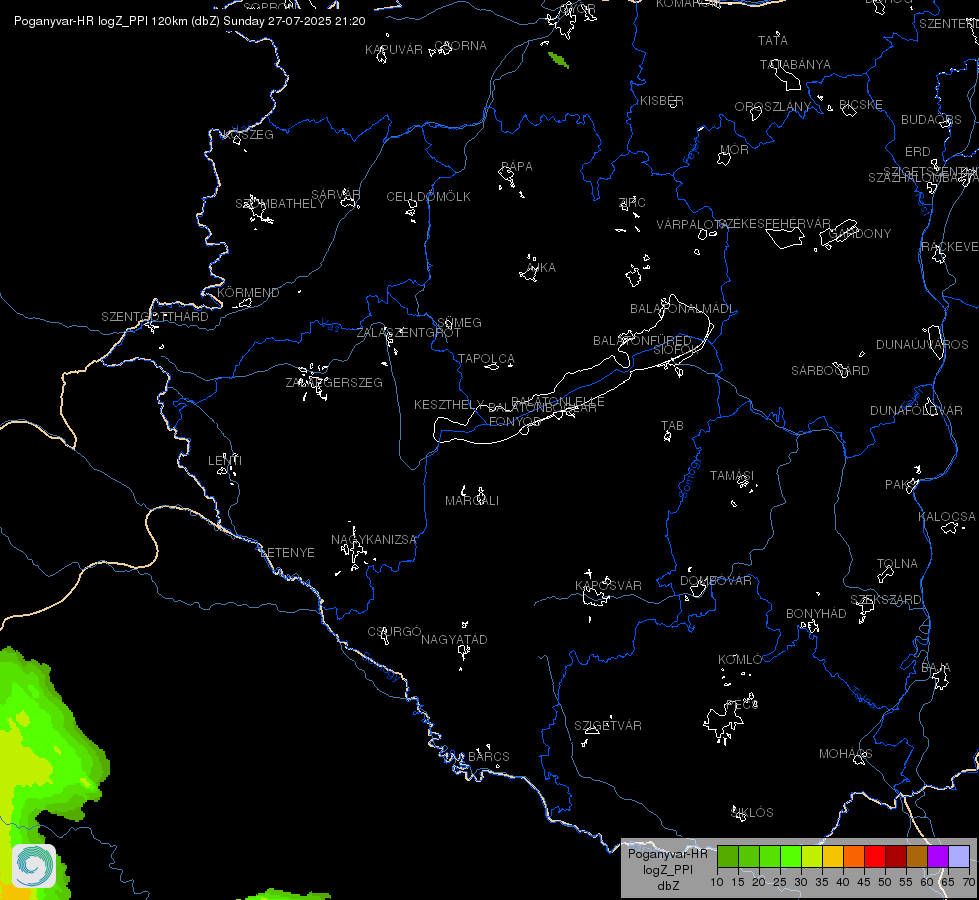Click the SZIGETVÁR town label
The image size is (979, 900).
(608, 726)
